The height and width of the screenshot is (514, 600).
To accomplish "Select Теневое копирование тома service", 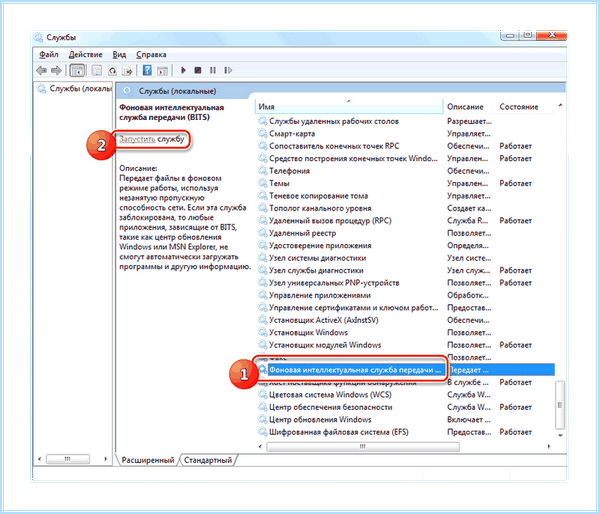I will (x=406, y=196).
